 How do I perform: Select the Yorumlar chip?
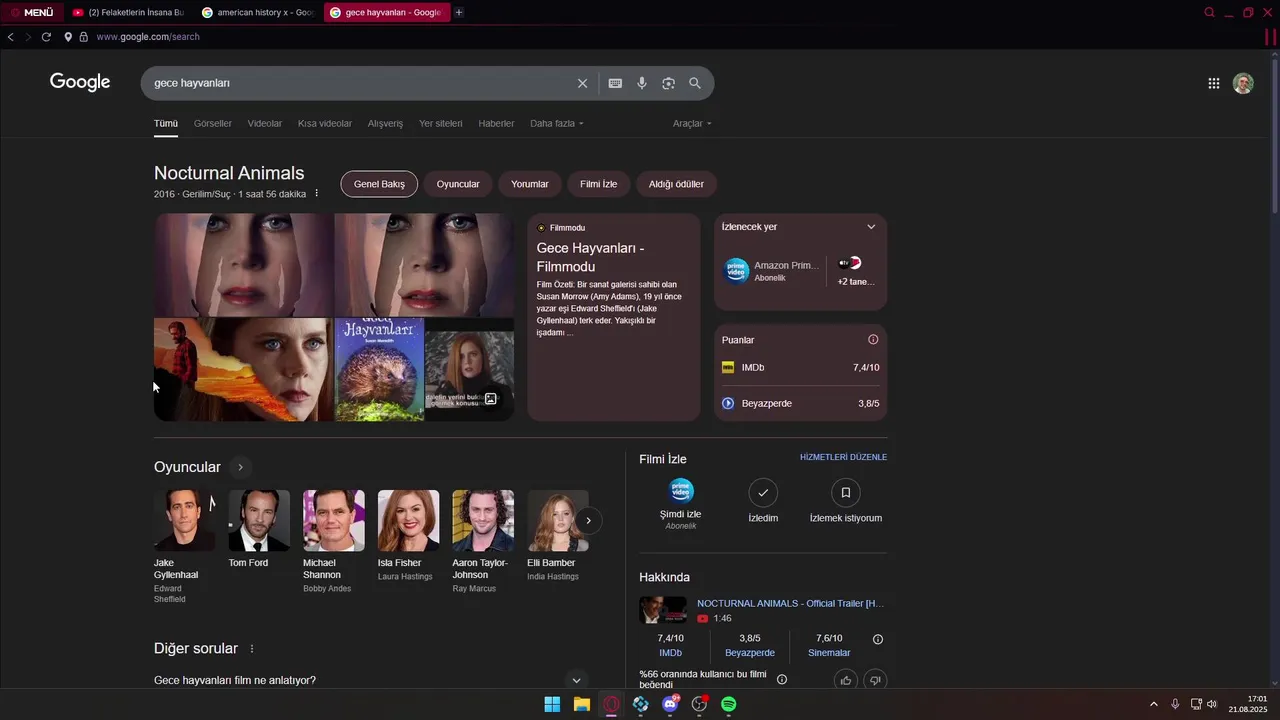point(530,184)
